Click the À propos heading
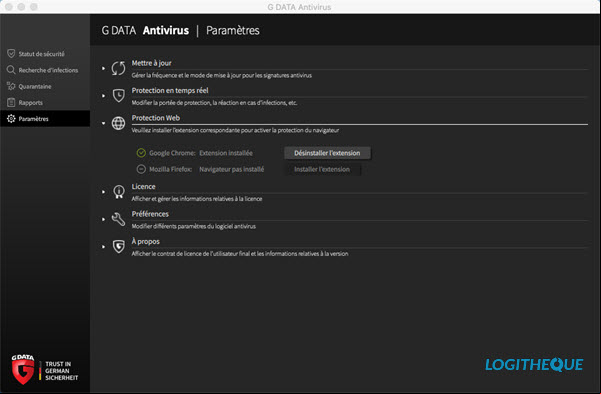Screen dimensions: 601x394 [145, 241]
